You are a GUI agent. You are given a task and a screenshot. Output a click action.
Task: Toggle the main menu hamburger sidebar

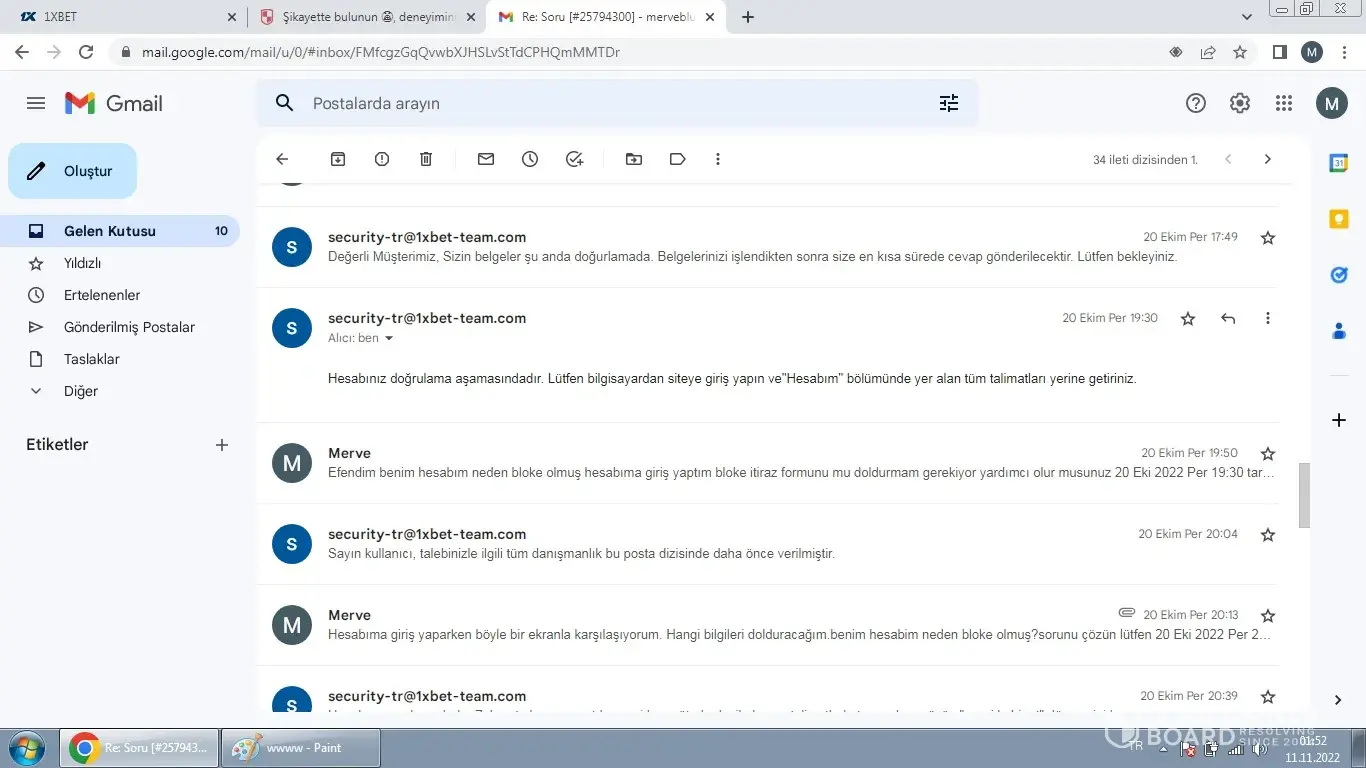click(x=36, y=103)
